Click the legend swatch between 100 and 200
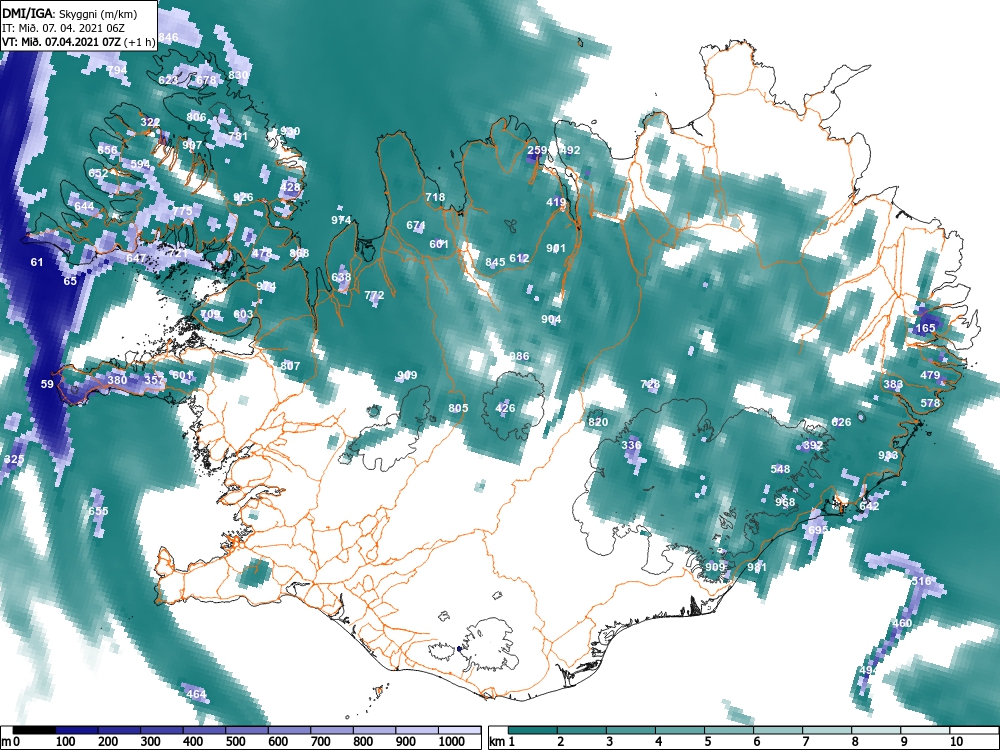 coord(77,730)
